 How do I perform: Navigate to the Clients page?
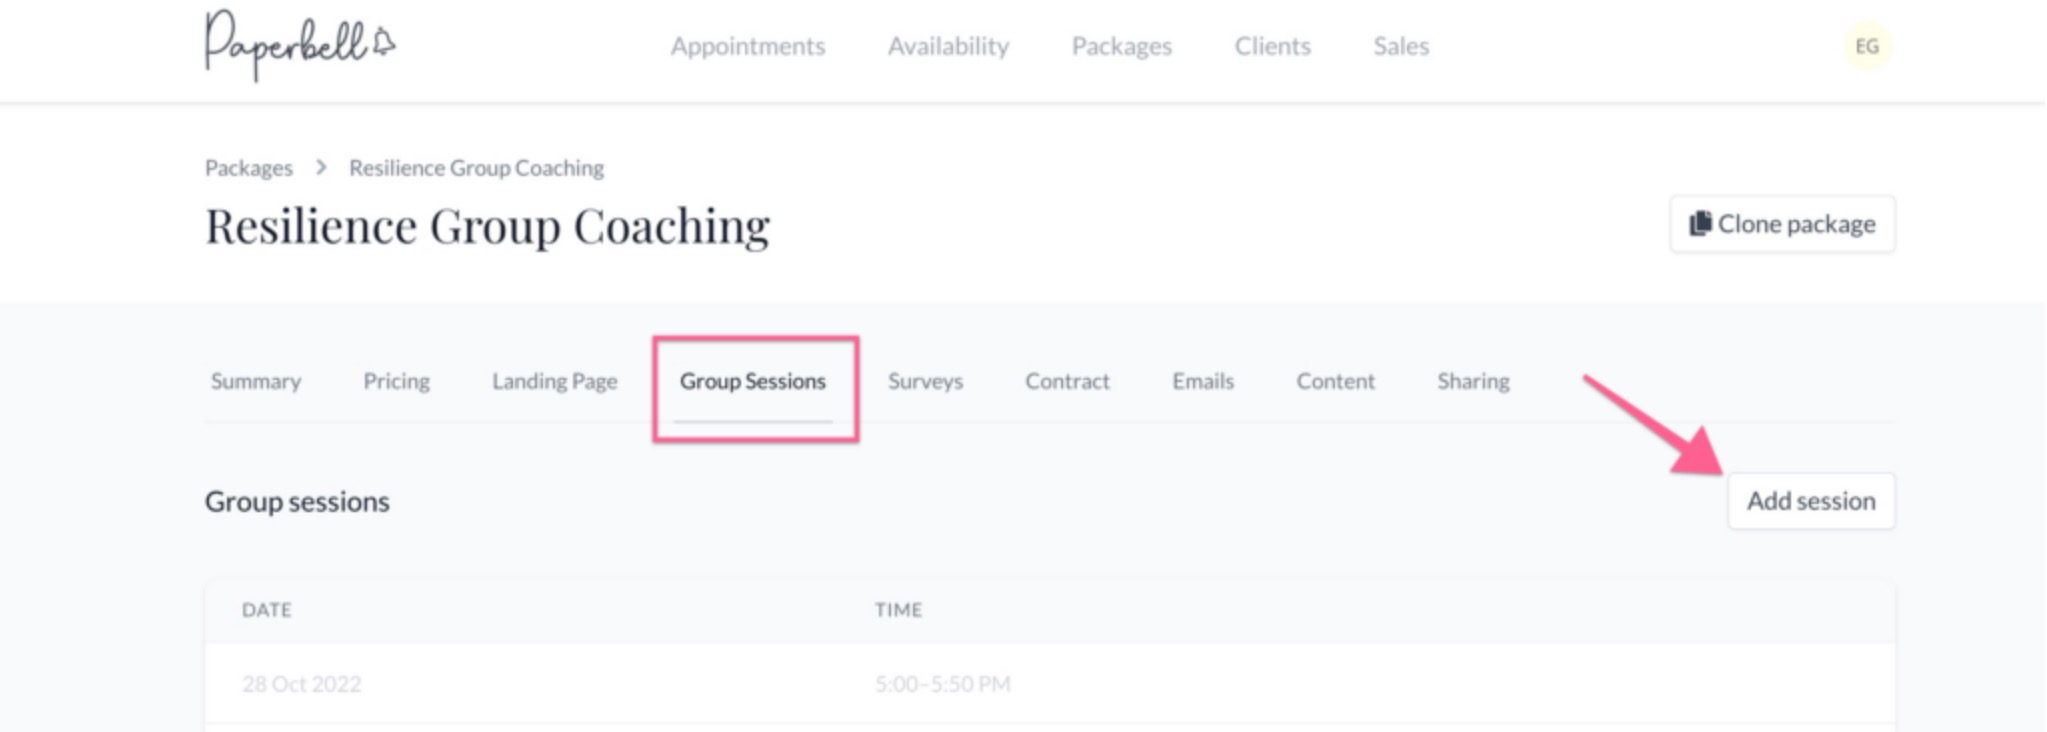[x=1272, y=46]
